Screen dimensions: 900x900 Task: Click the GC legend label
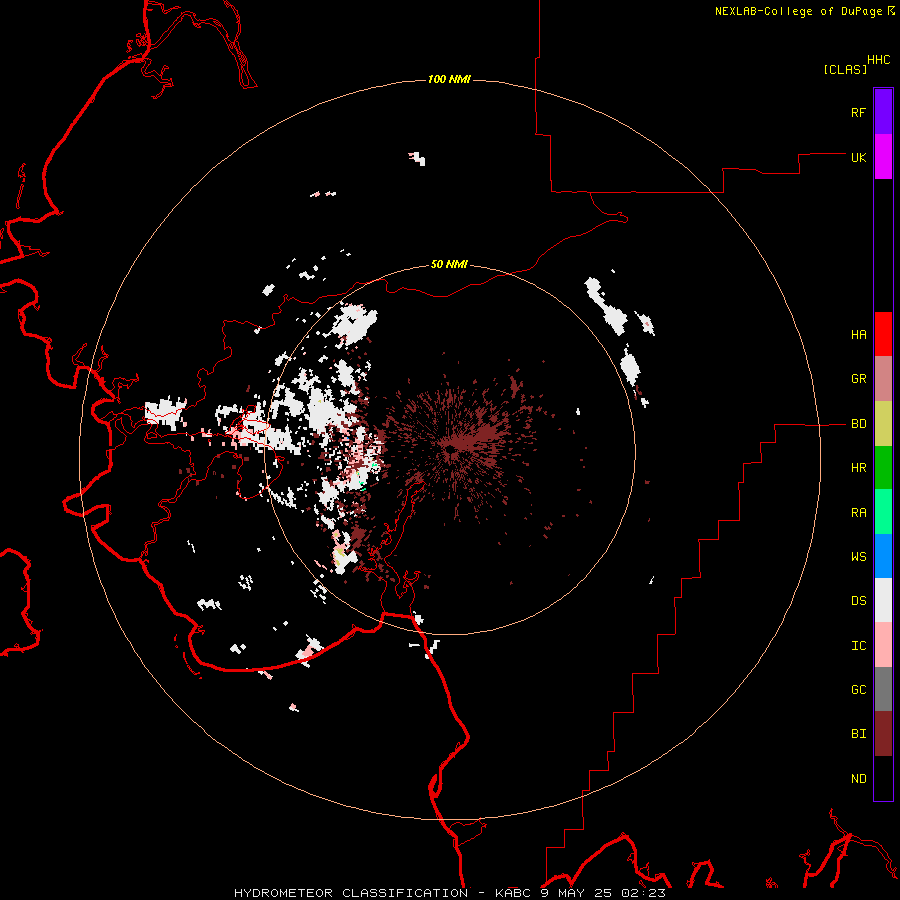(x=858, y=690)
